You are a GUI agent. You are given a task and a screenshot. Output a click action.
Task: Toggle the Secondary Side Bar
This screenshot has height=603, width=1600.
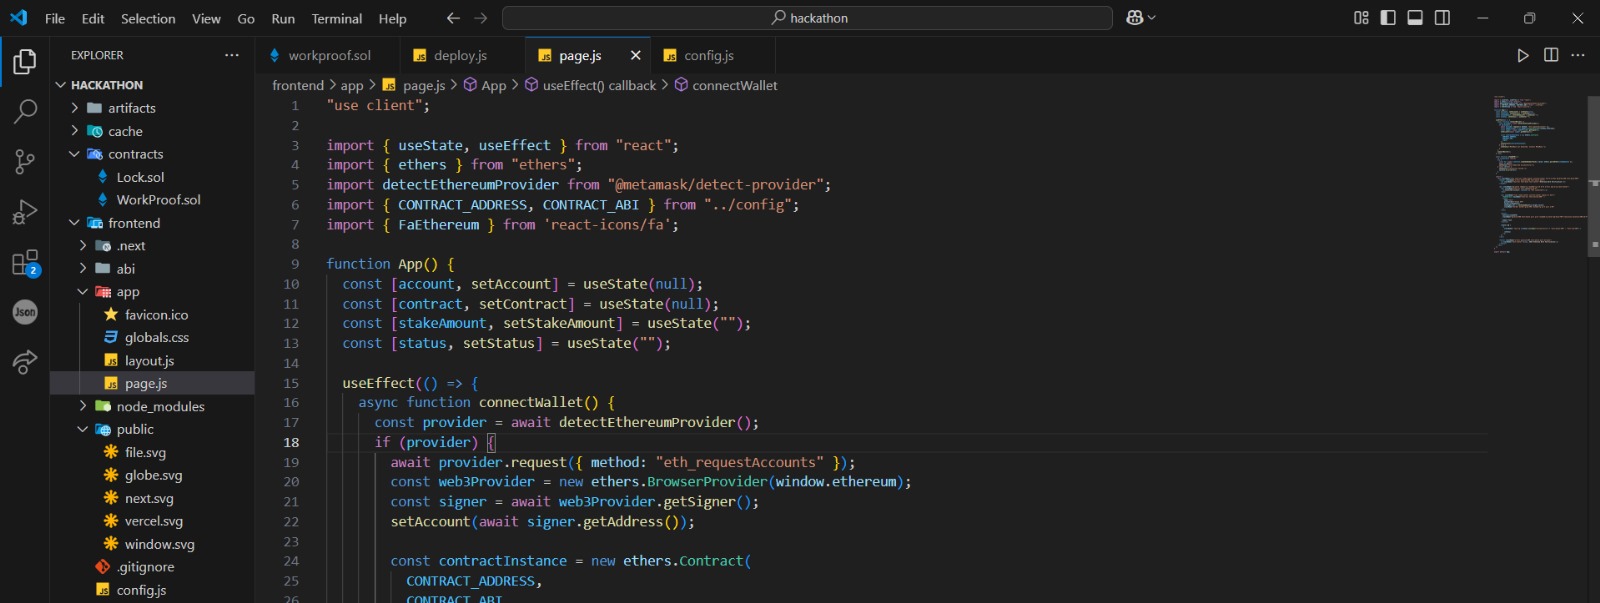(x=1442, y=18)
